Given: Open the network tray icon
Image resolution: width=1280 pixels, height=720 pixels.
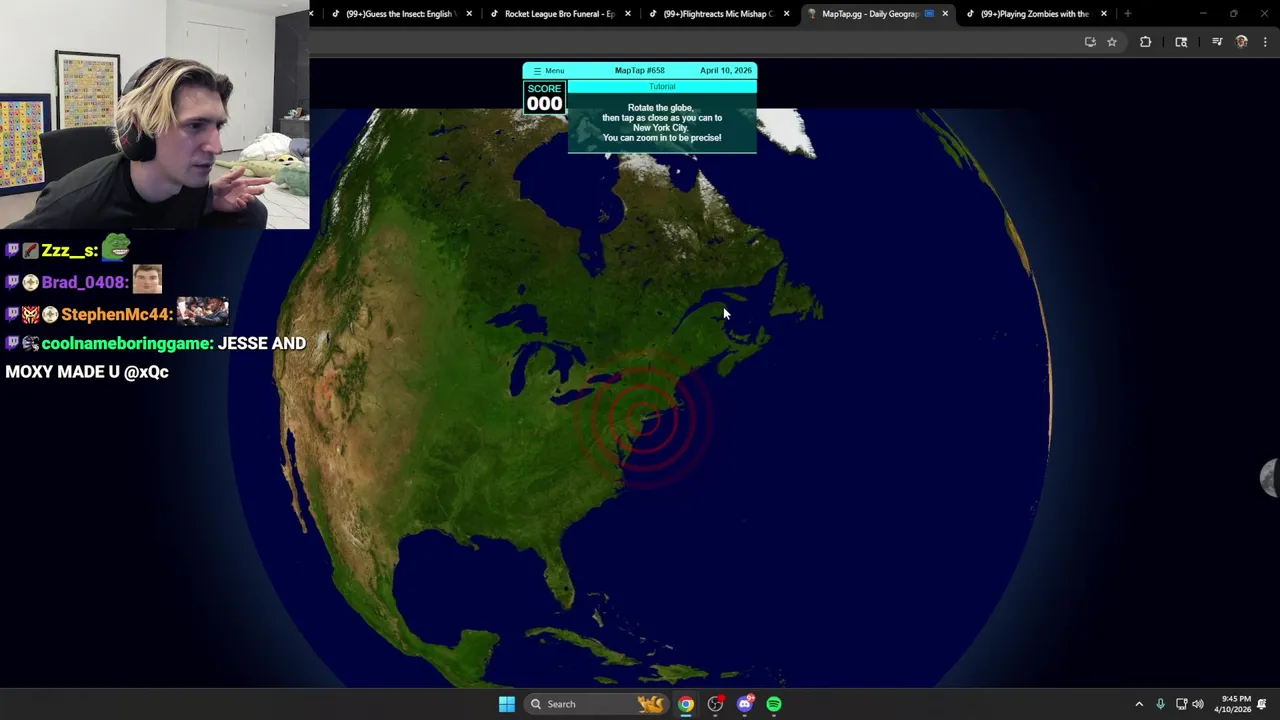Looking at the screenshot, I should coord(1181,704).
